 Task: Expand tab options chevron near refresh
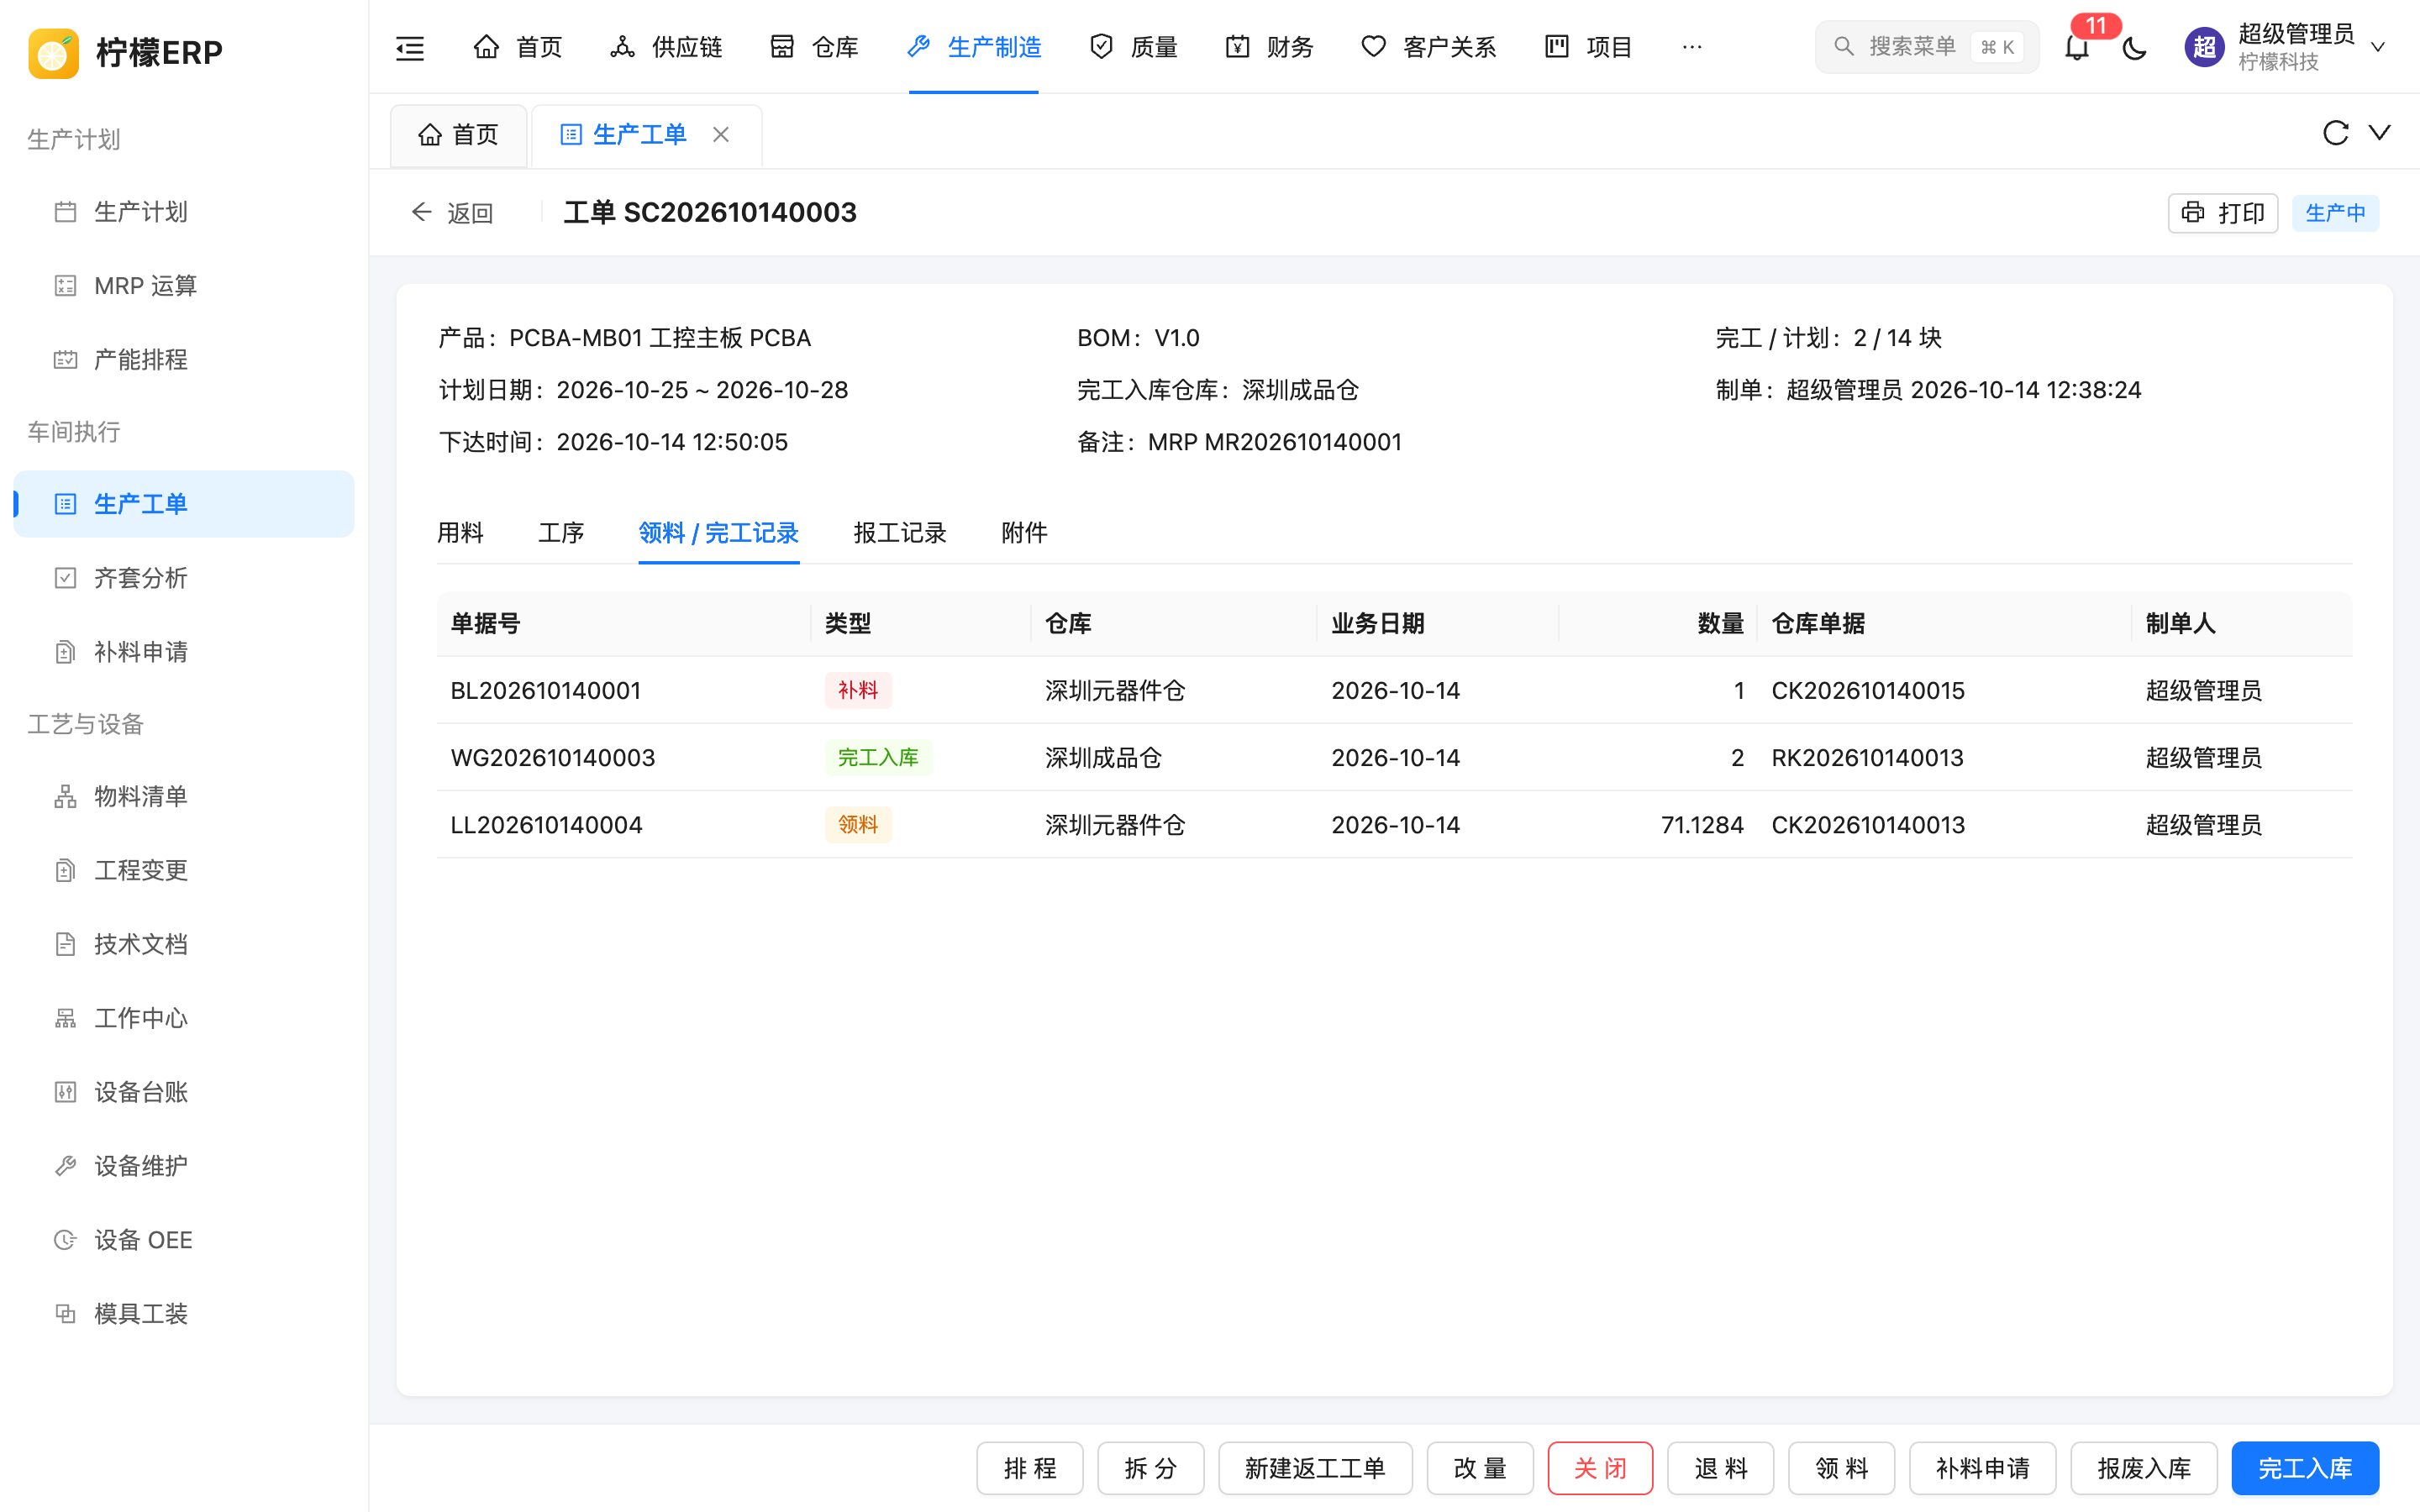coord(2380,132)
